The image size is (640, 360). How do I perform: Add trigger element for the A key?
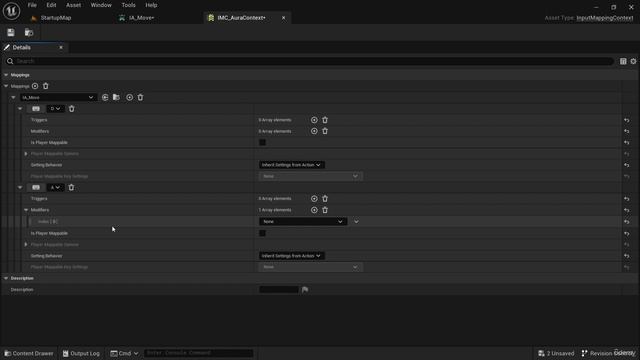(x=314, y=199)
